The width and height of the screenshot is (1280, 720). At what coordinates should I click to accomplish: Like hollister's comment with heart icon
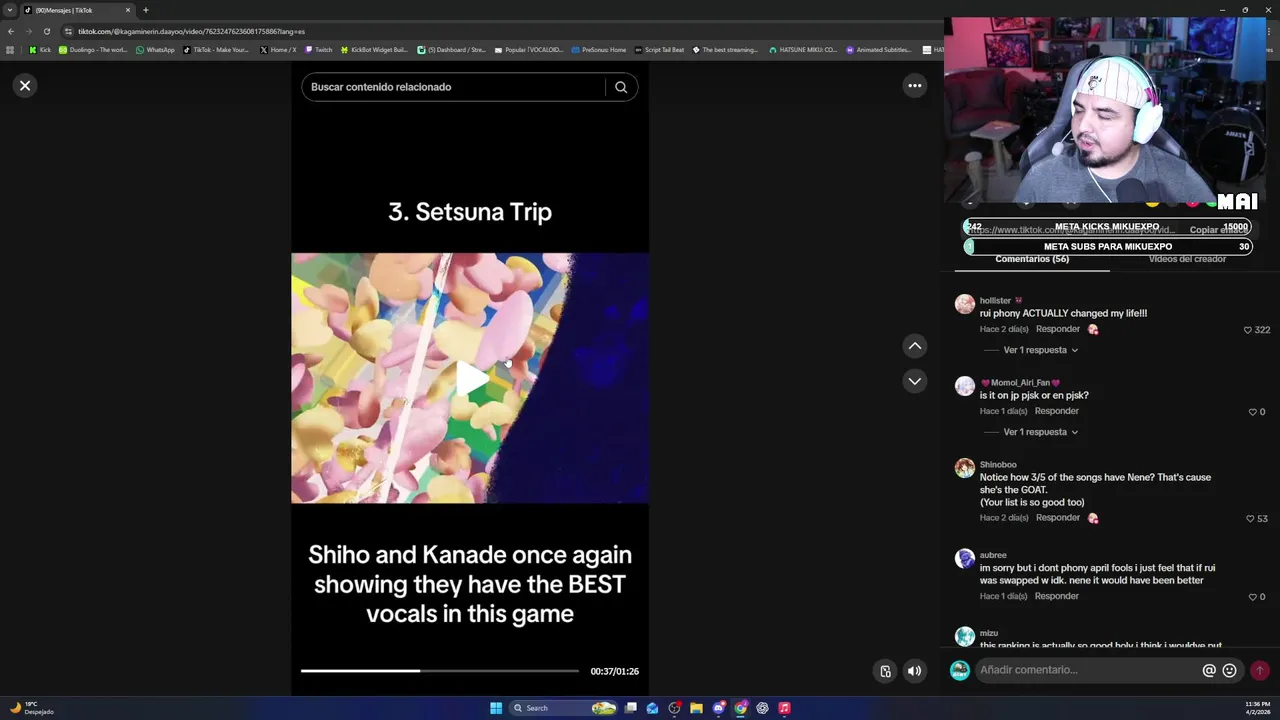coord(1247,330)
